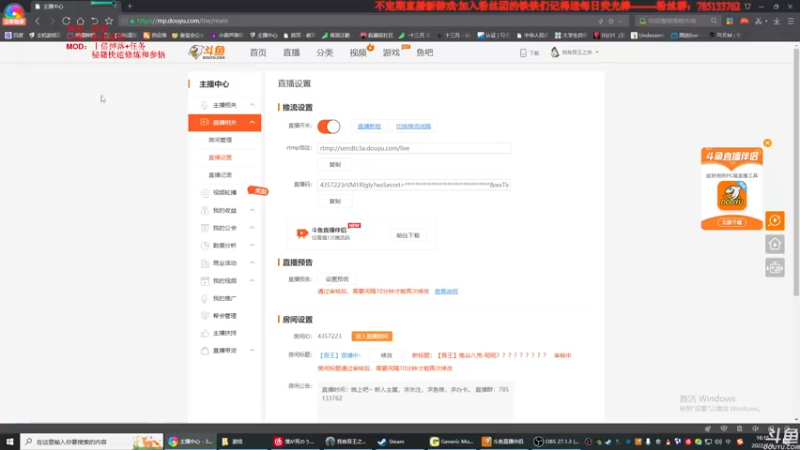Expand the 我的公会 section chevron
This screenshot has height=450, width=800.
(x=252, y=228)
